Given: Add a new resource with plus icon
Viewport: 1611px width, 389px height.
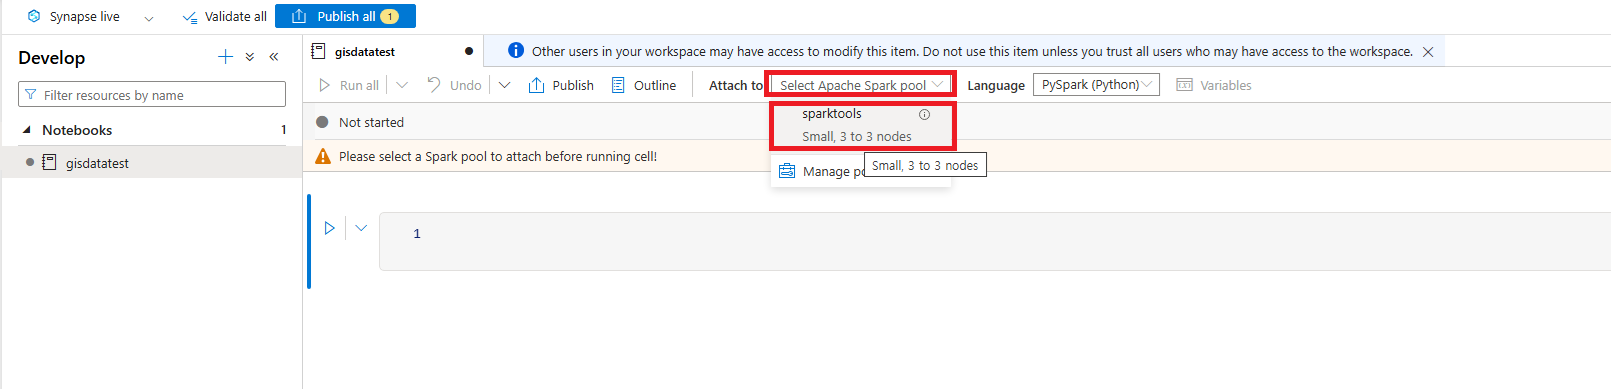Looking at the screenshot, I should (225, 57).
